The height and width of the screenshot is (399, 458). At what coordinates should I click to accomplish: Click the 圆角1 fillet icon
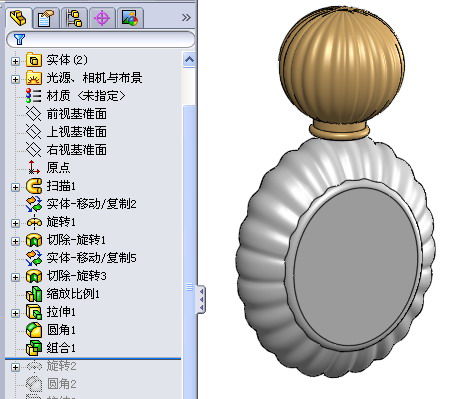(x=34, y=330)
